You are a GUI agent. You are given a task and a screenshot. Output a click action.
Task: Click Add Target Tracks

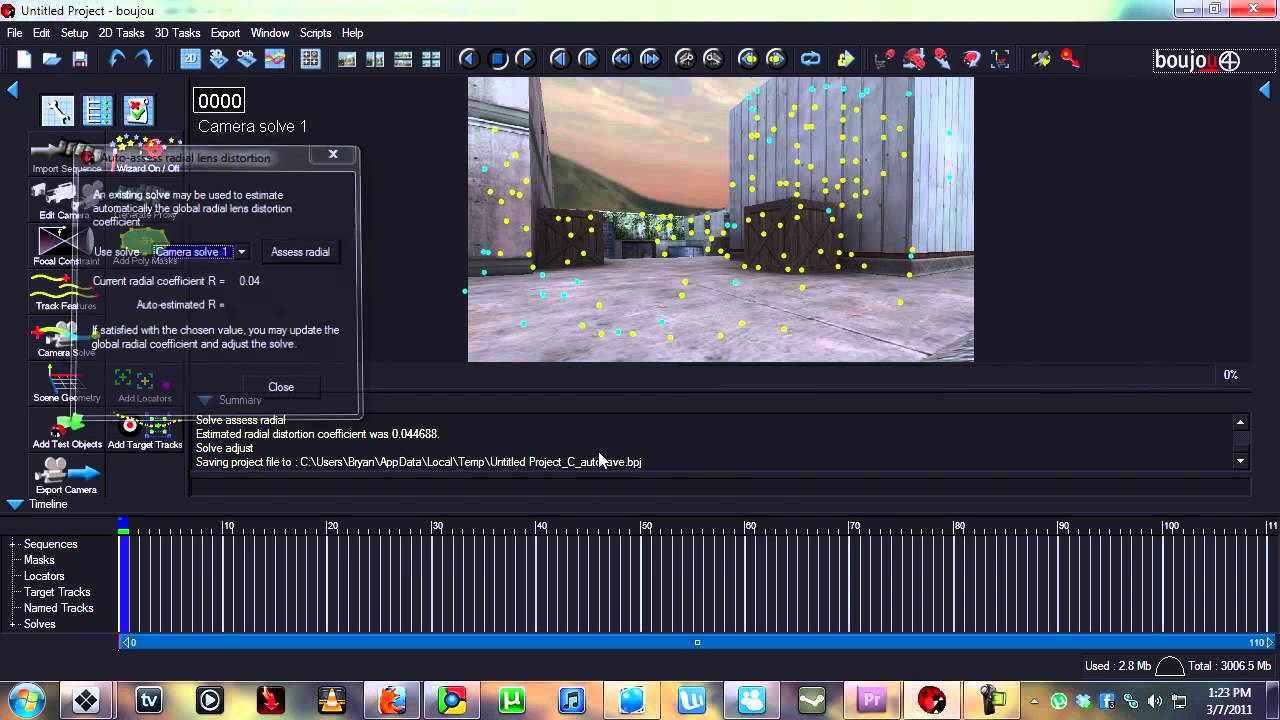pyautogui.click(x=145, y=431)
